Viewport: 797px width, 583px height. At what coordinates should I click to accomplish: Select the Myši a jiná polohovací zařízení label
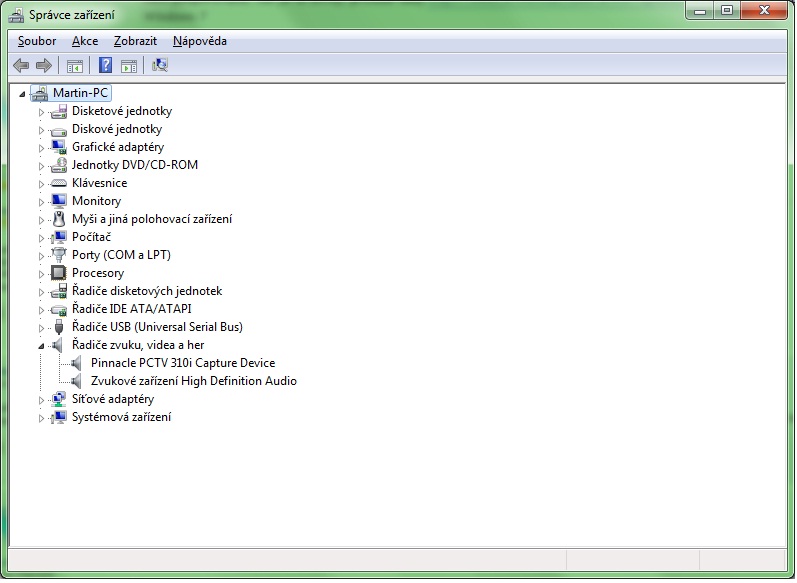[152, 219]
